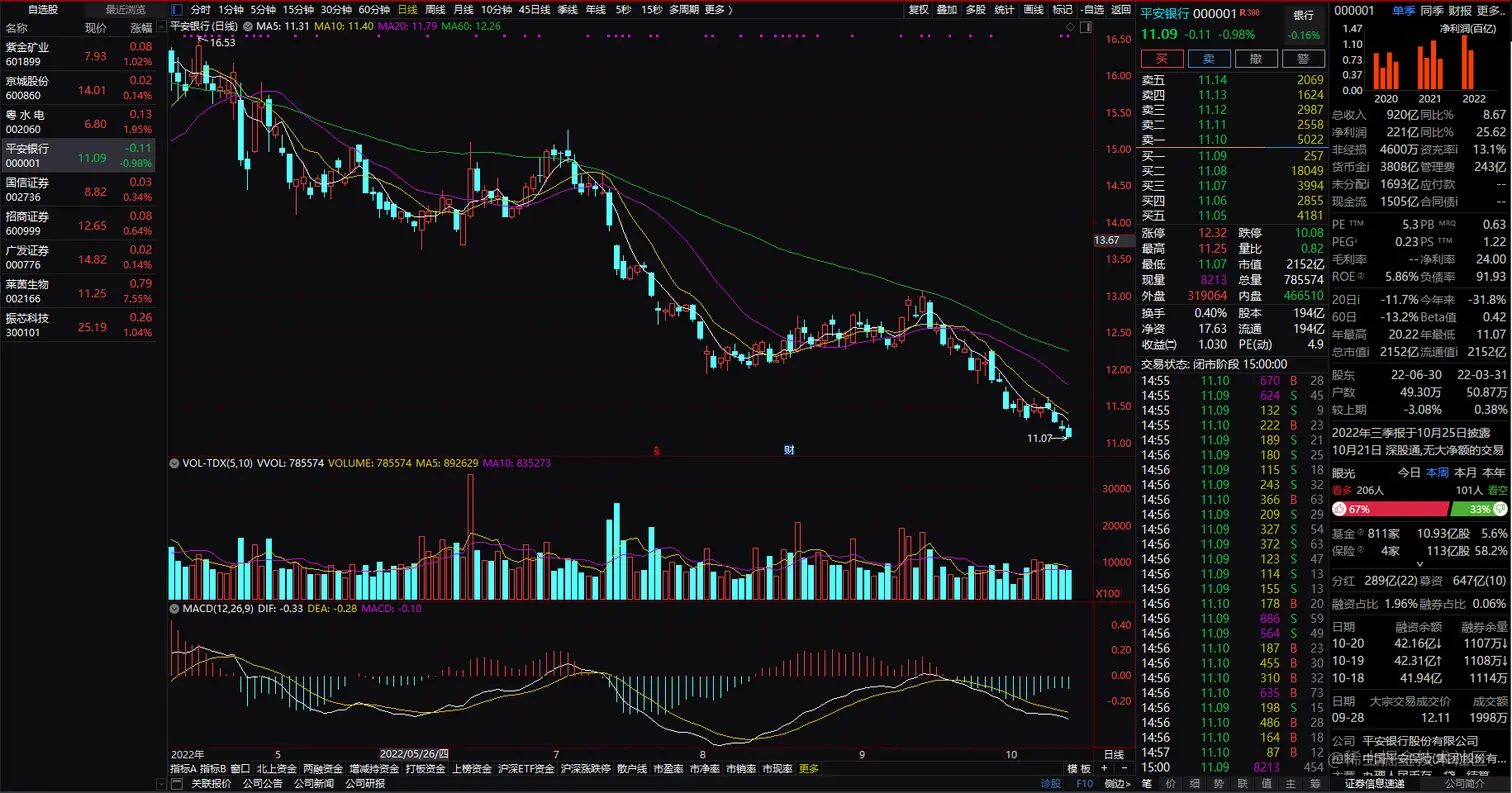1512x793 pixels.
Task: Click the 多股 multi-stock button
Action: tap(976, 10)
